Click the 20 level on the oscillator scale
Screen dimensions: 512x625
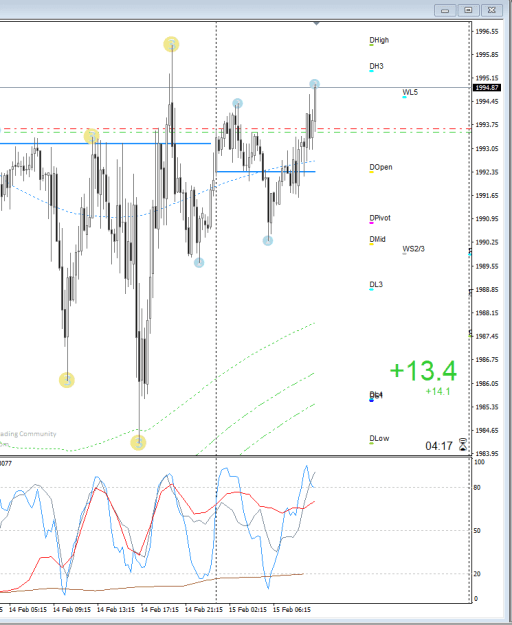(479, 574)
